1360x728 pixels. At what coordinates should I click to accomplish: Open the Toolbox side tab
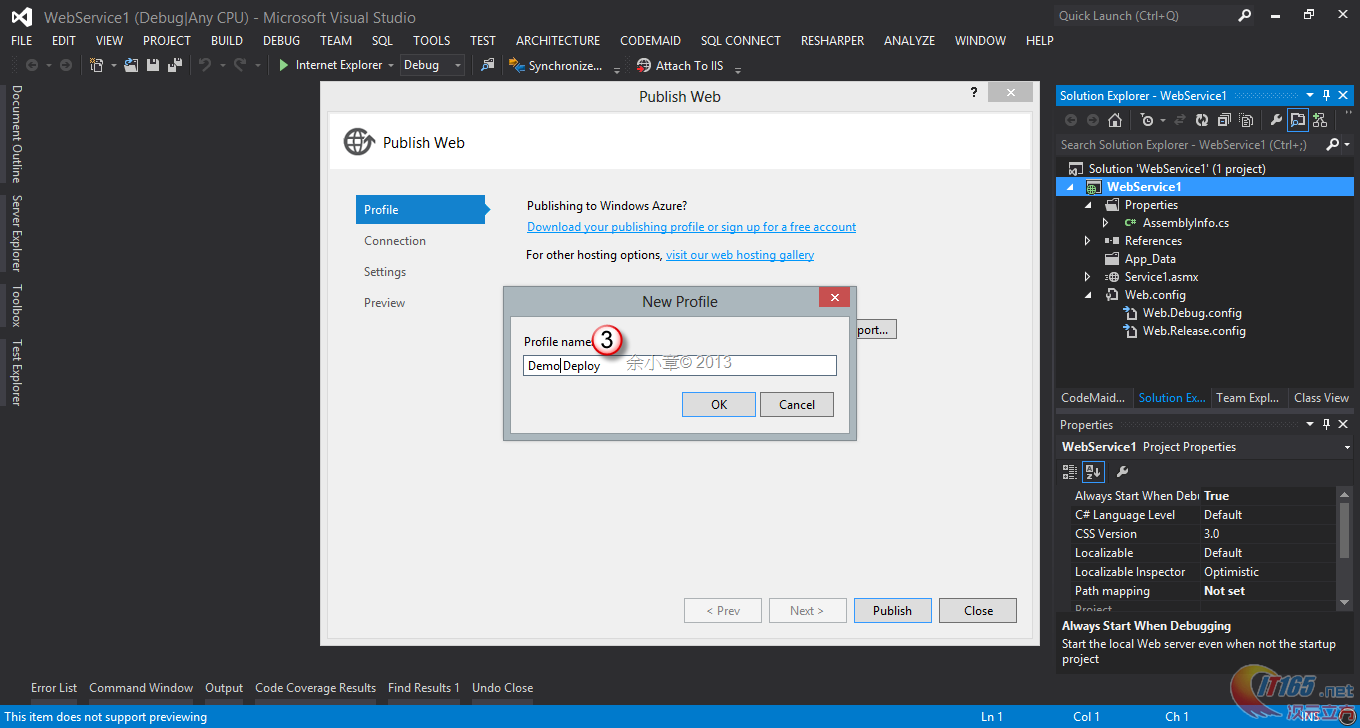16,306
